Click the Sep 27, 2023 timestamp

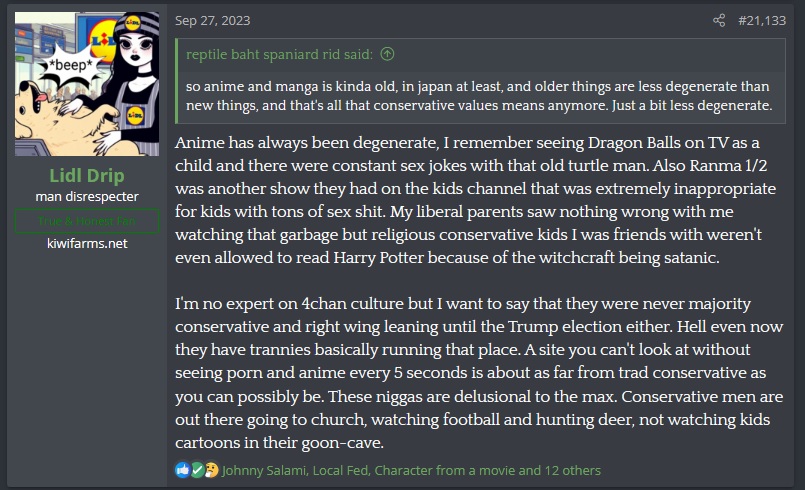click(212, 20)
